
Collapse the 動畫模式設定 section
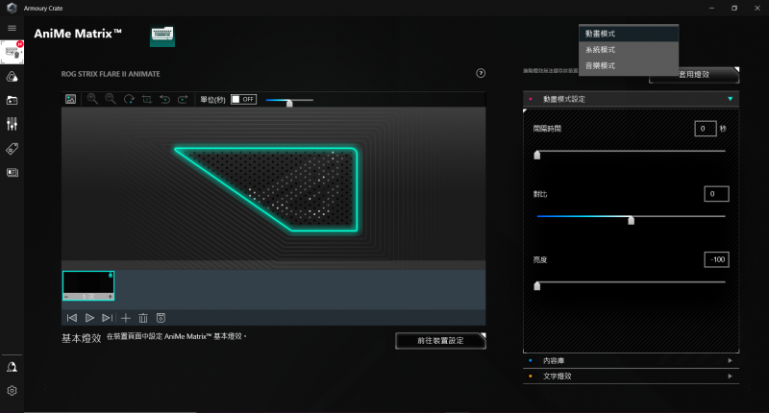tap(631, 99)
